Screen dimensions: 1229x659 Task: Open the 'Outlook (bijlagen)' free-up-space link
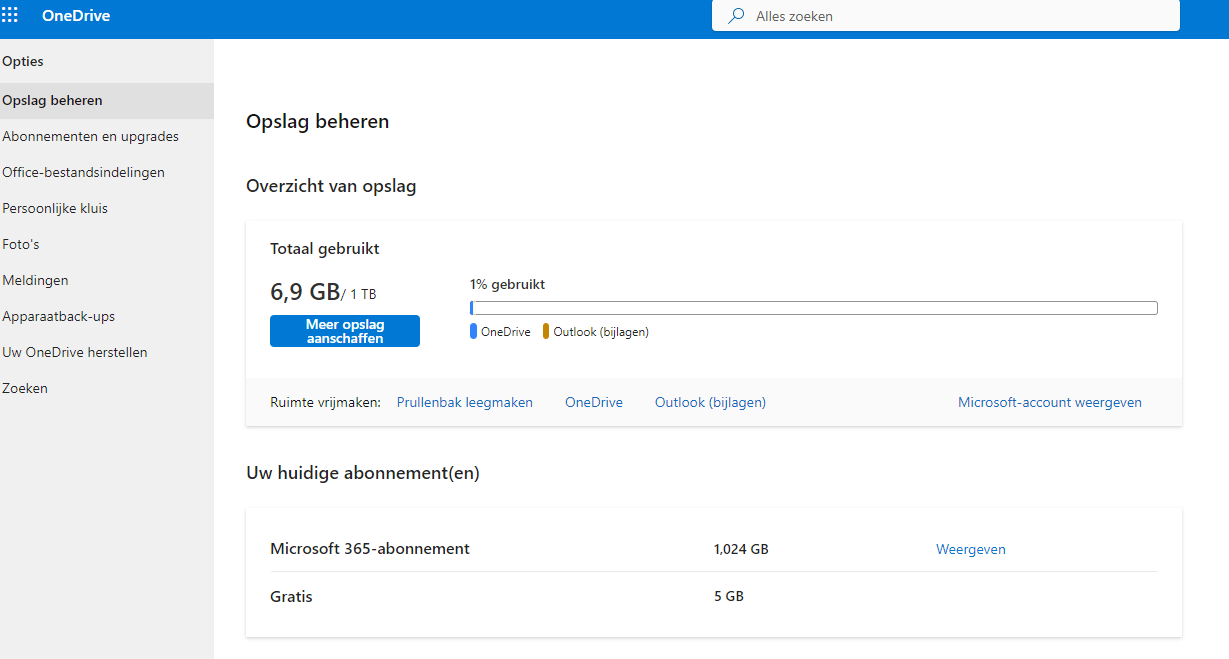[x=710, y=402]
